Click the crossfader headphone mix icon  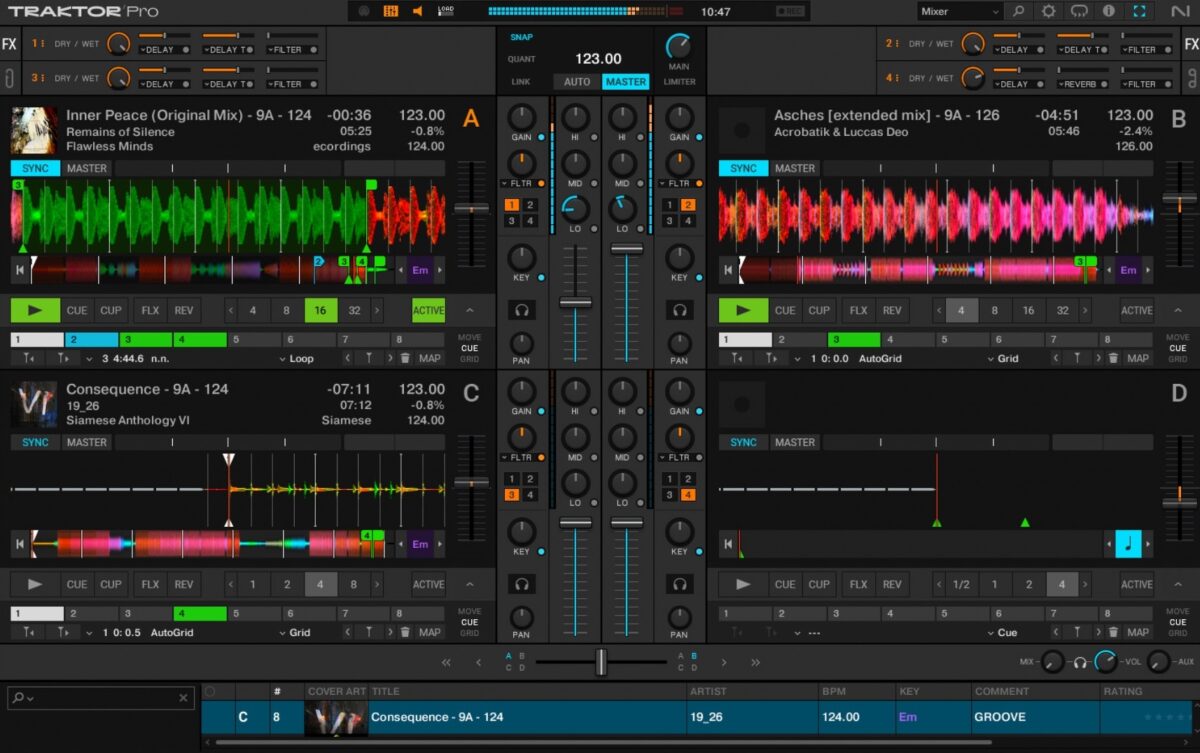[x=1080, y=662]
